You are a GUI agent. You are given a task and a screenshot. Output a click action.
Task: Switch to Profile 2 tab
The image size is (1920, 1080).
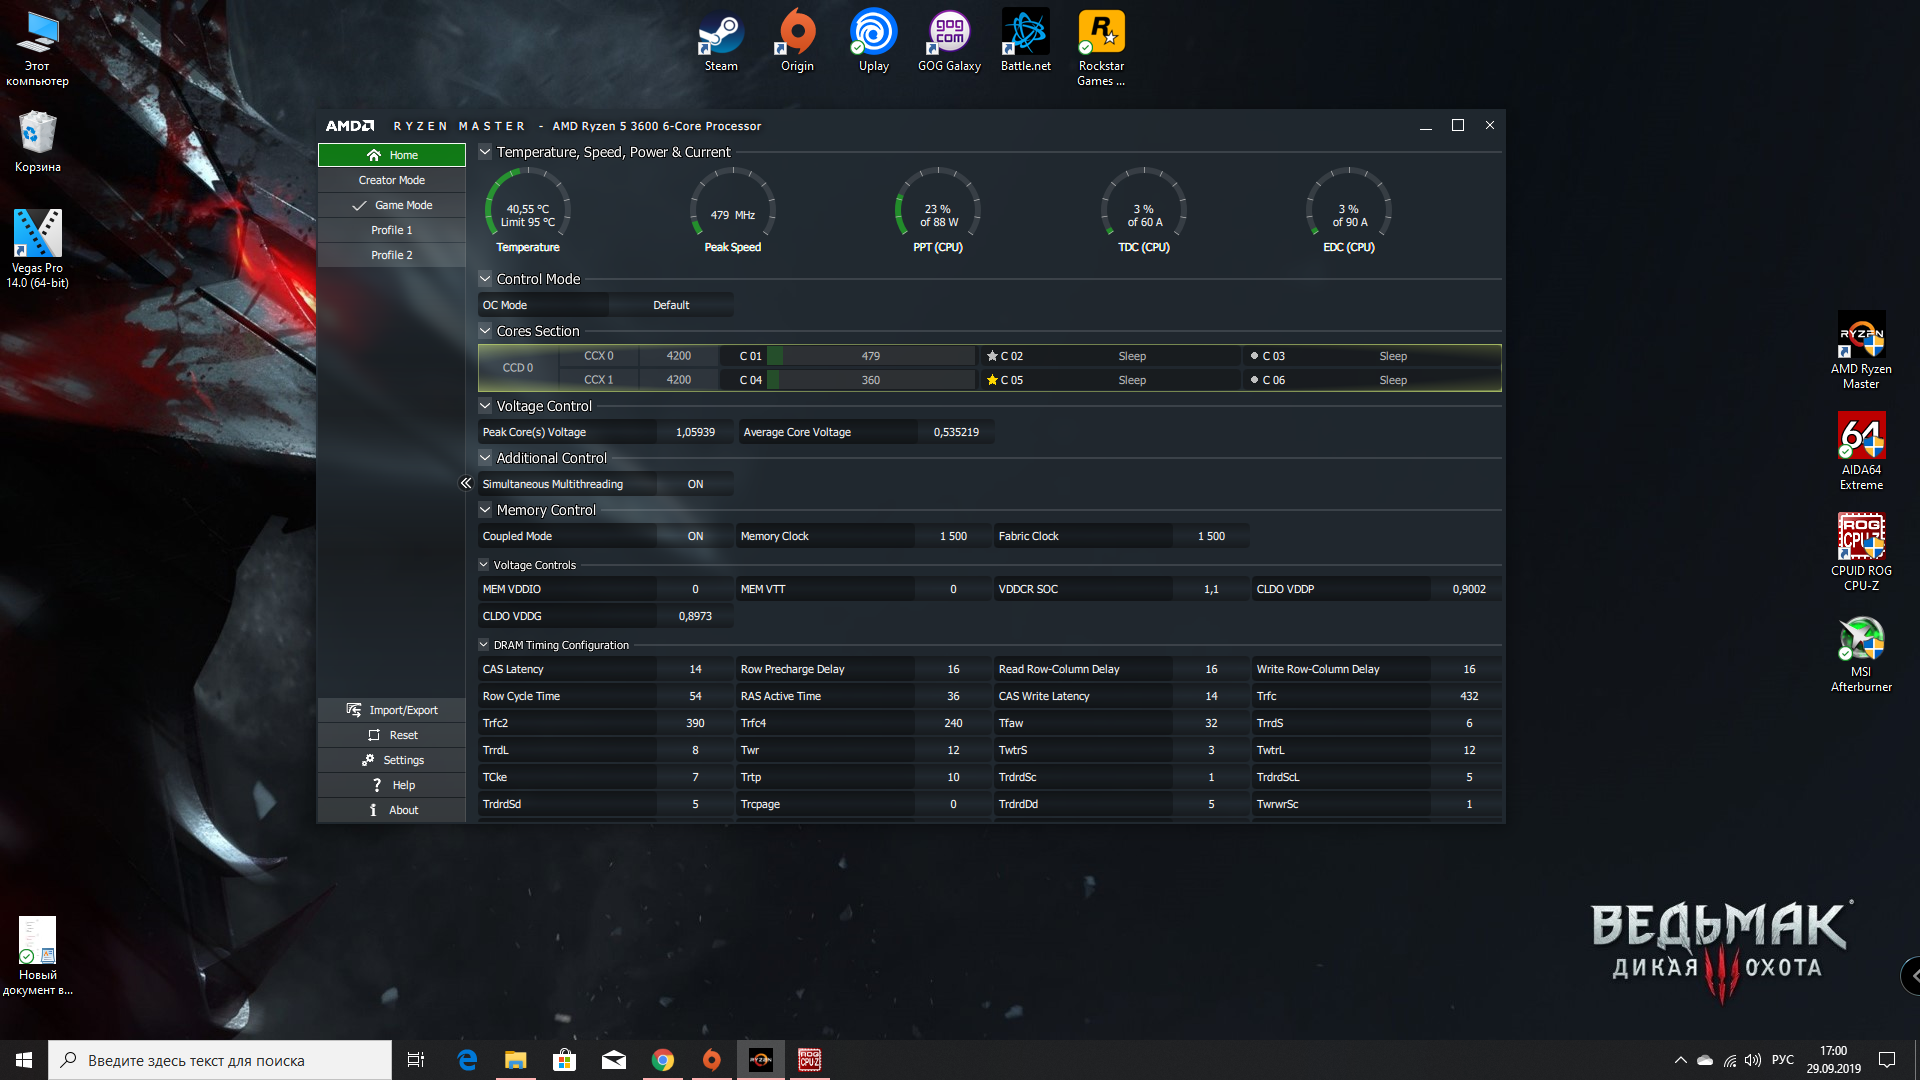392,255
